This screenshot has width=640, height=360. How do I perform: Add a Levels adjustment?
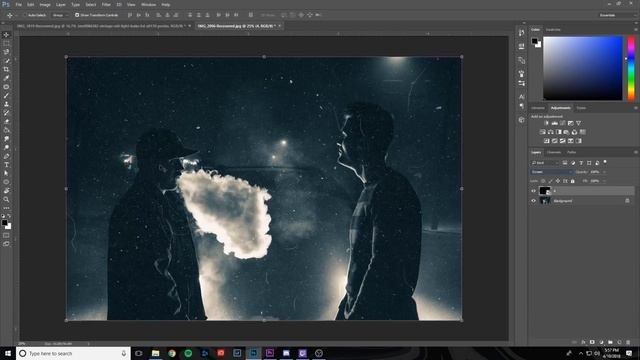[x=554, y=123]
